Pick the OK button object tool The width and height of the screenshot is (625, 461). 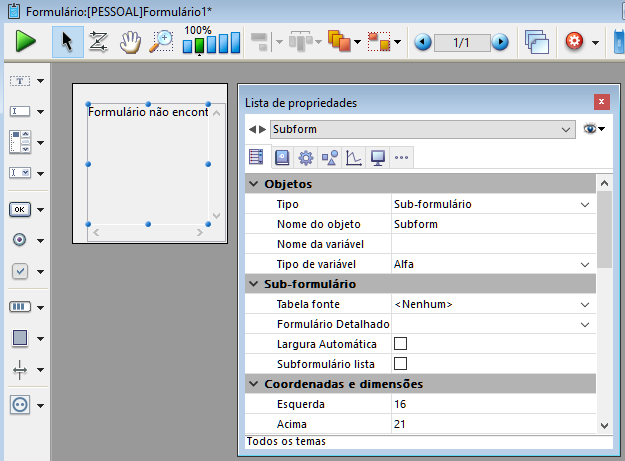pos(20,210)
